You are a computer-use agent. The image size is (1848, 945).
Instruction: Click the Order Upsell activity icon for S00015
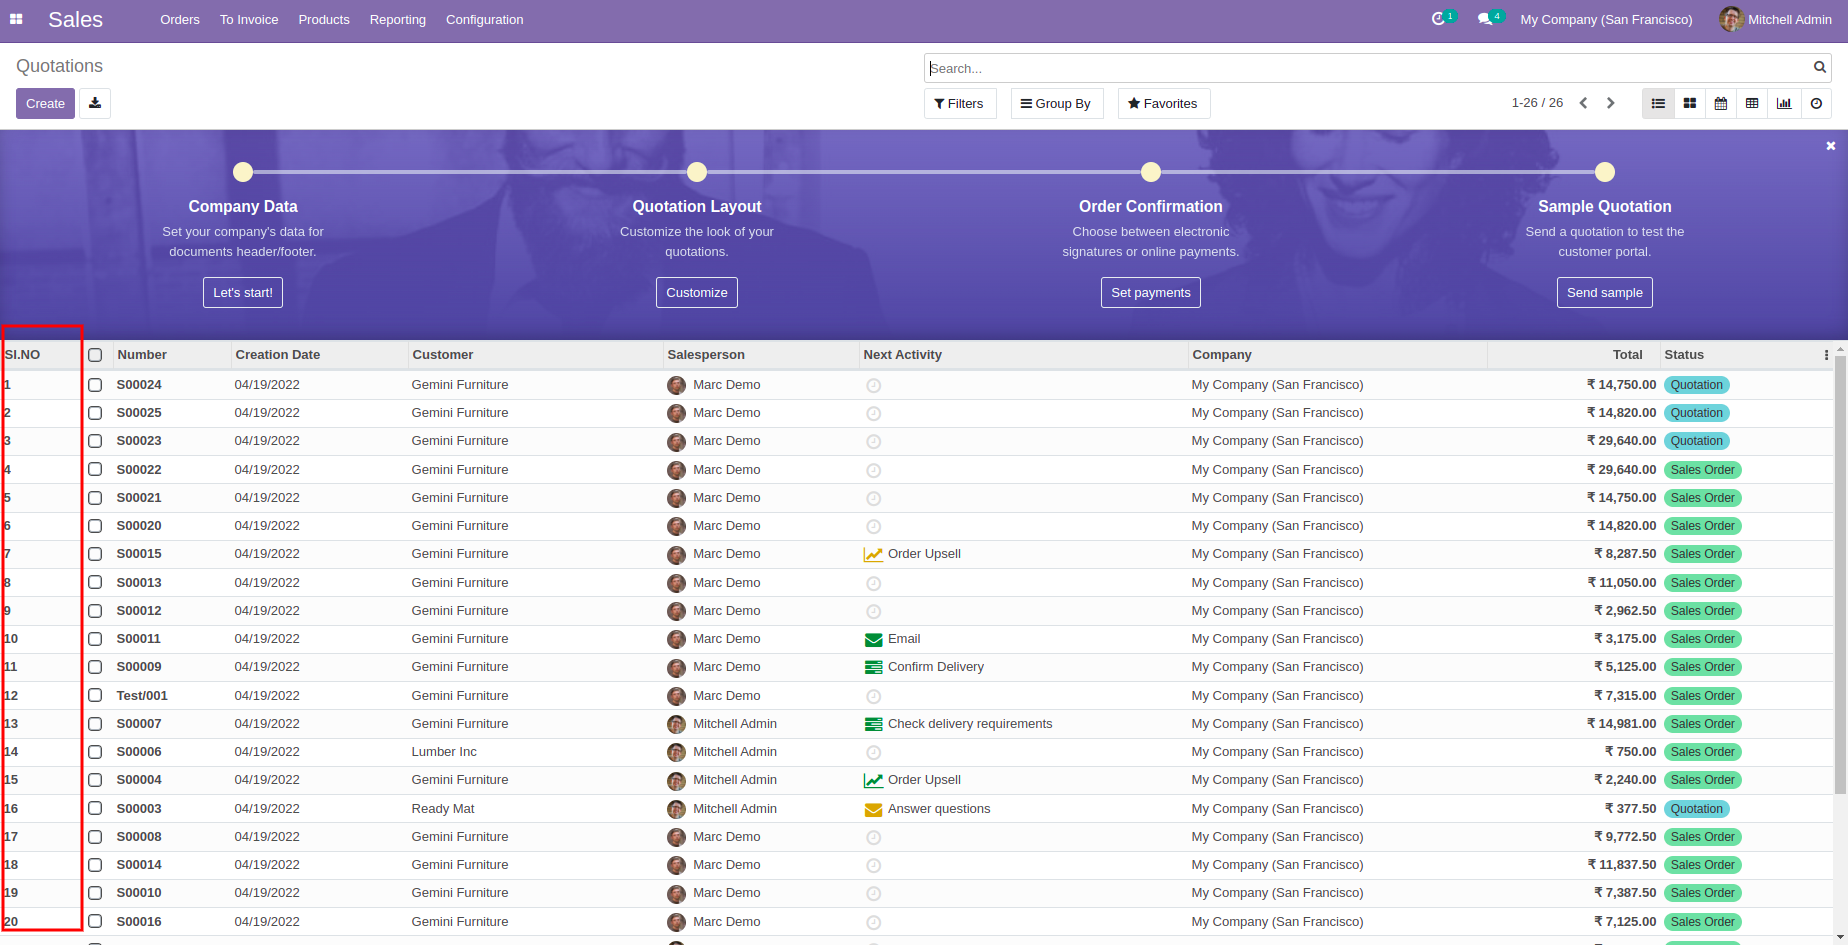click(873, 554)
